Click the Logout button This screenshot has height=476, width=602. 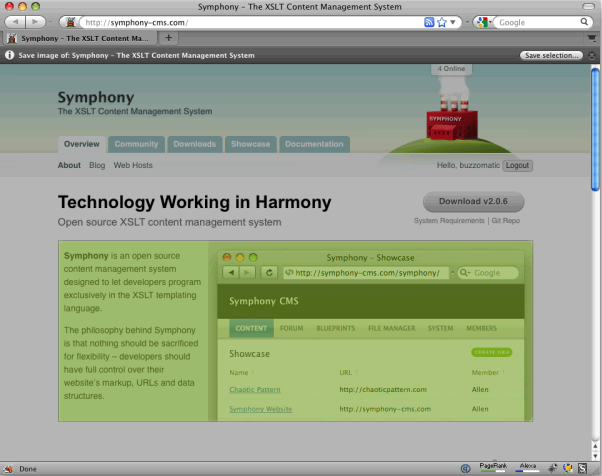pos(517,165)
